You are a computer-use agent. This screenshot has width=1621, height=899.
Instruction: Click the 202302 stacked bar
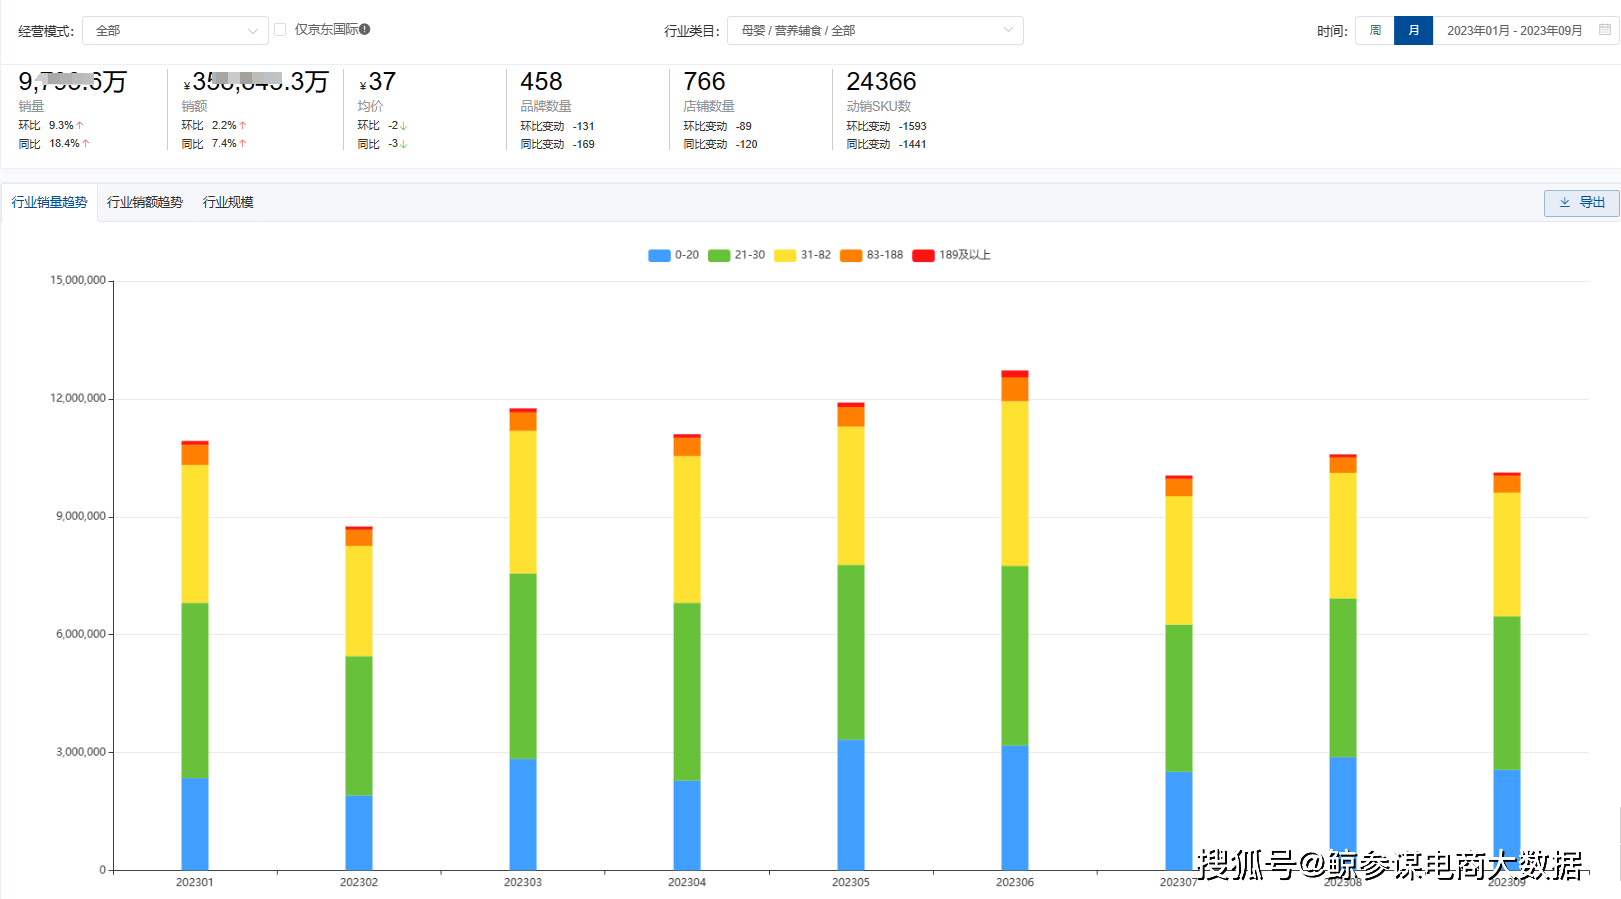359,698
